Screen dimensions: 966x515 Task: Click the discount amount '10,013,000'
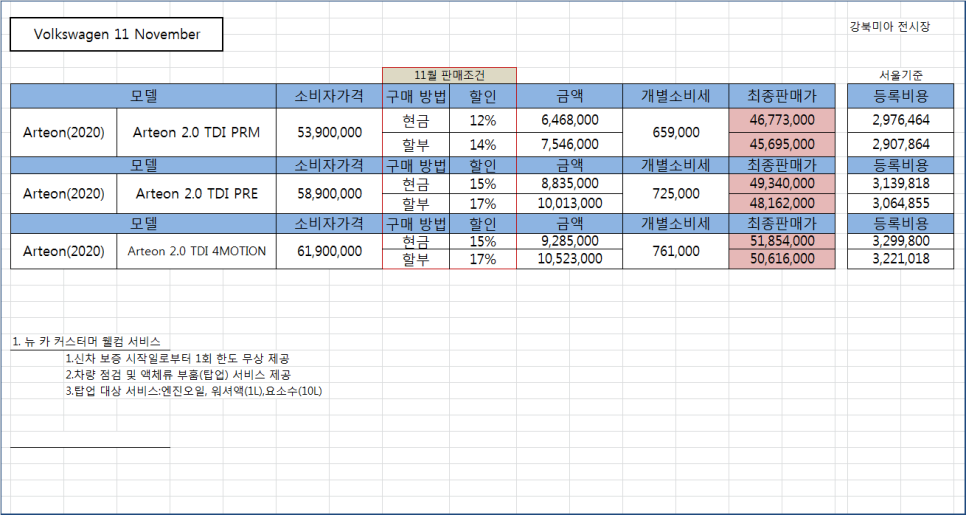(x=569, y=203)
